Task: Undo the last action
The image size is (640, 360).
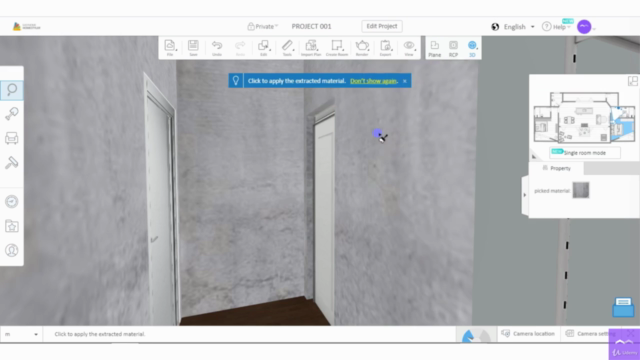Action: coord(217,48)
